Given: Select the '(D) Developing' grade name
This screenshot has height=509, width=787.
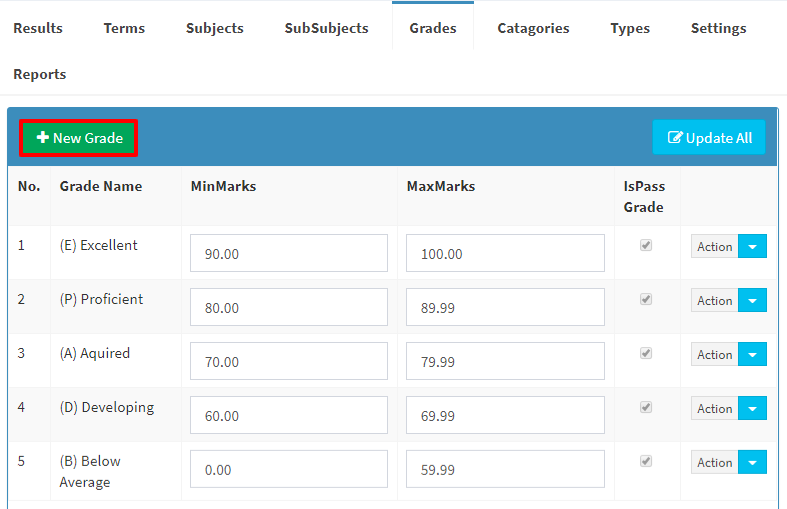Looking at the screenshot, I should (107, 407).
